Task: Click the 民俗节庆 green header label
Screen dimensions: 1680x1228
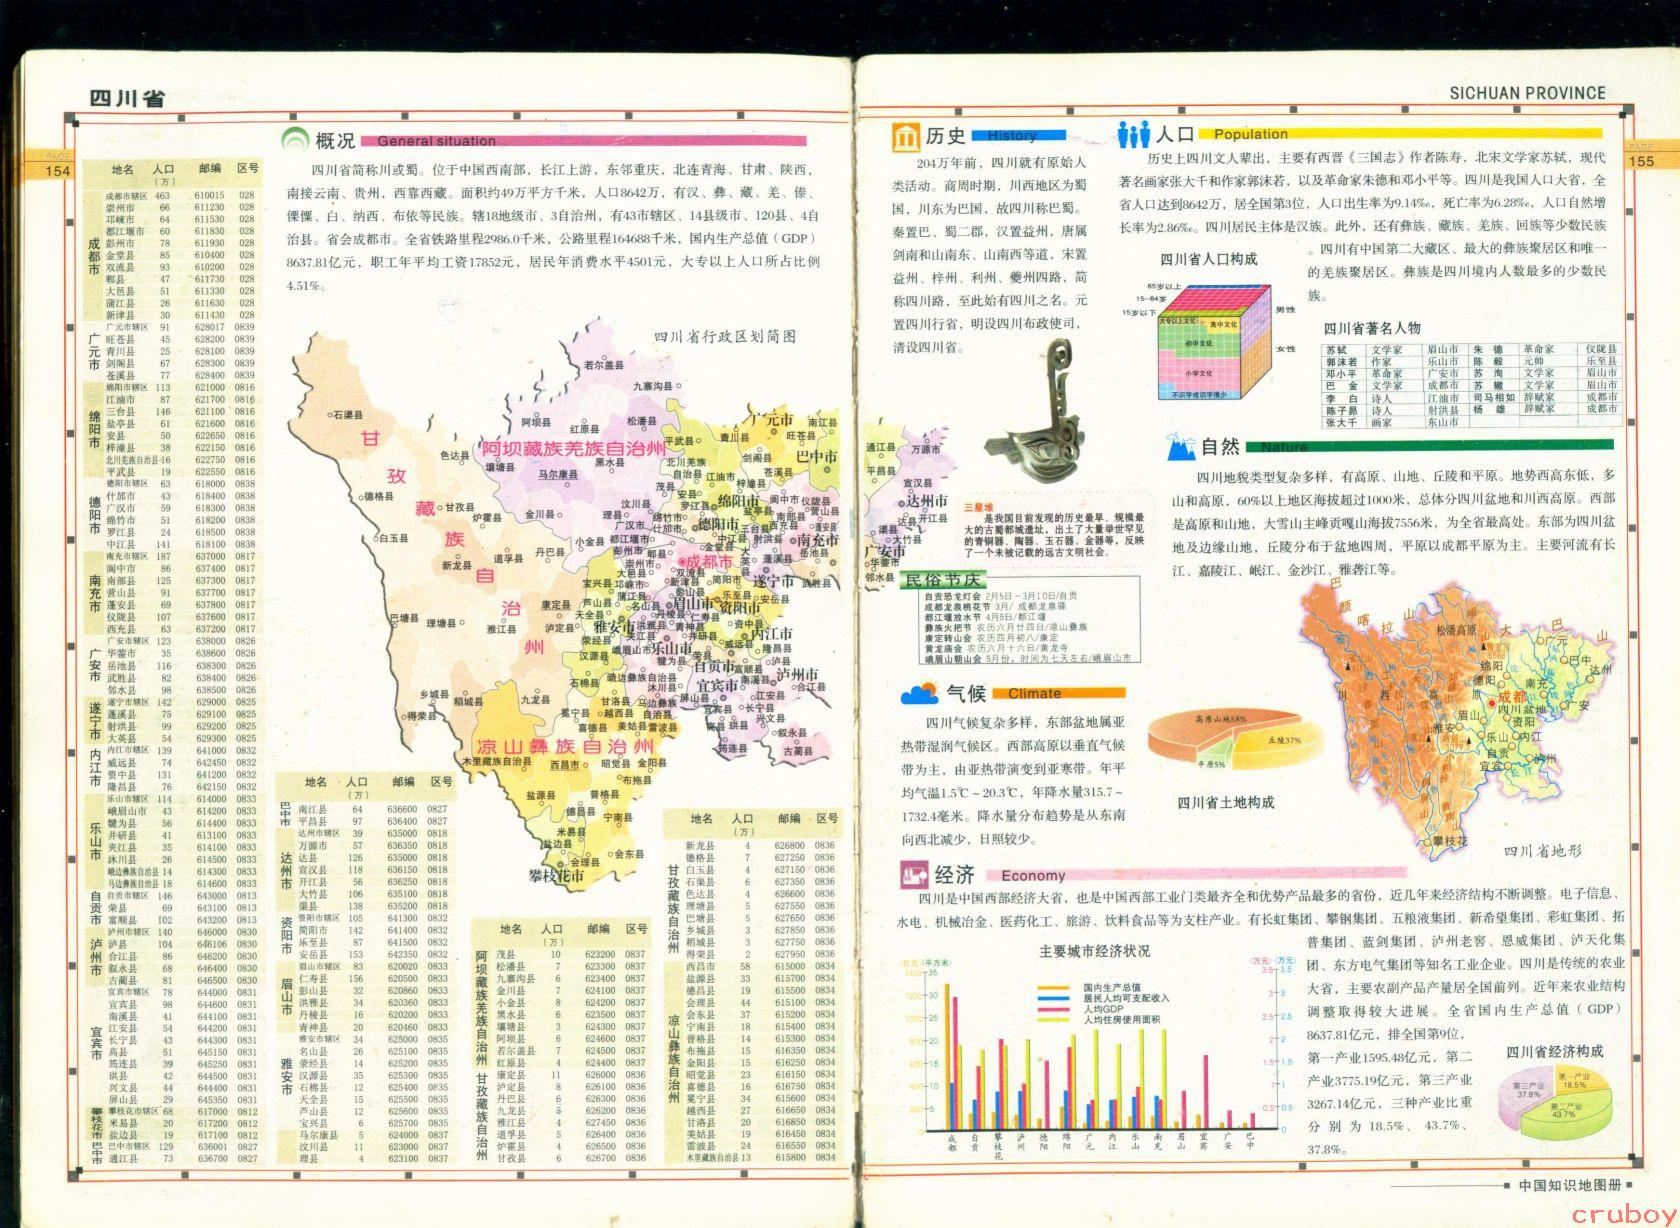Action: click(x=945, y=580)
